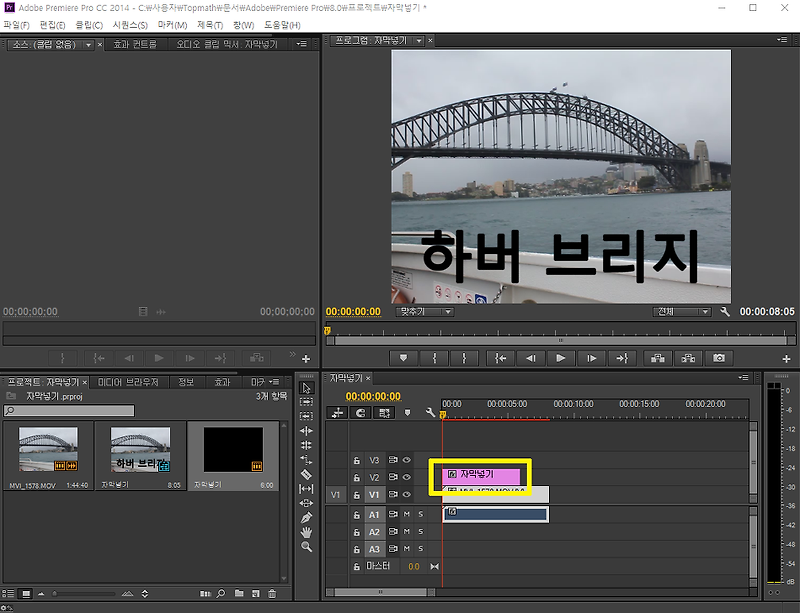Open Timeline panel flyout menu
This screenshot has width=800, height=613.
[x=743, y=378]
